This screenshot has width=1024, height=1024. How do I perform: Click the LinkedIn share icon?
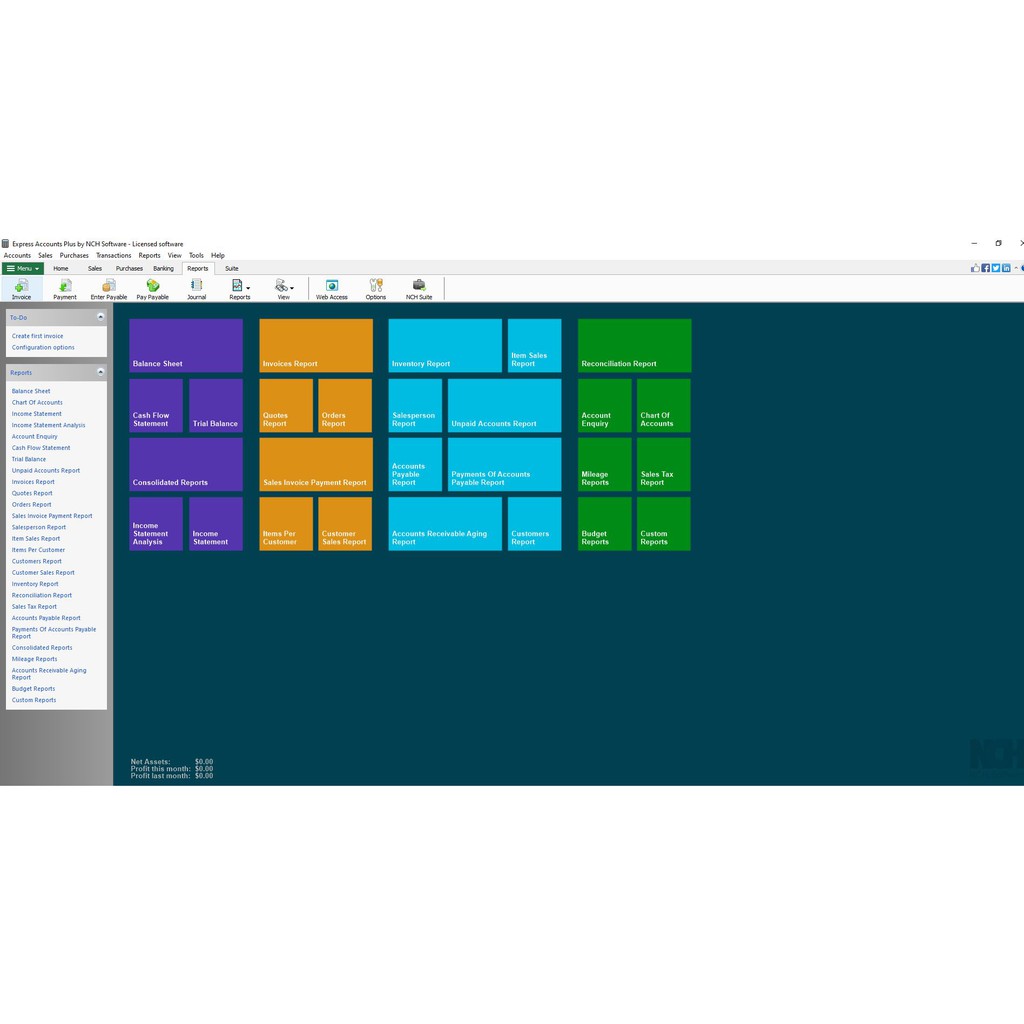[x=1006, y=268]
